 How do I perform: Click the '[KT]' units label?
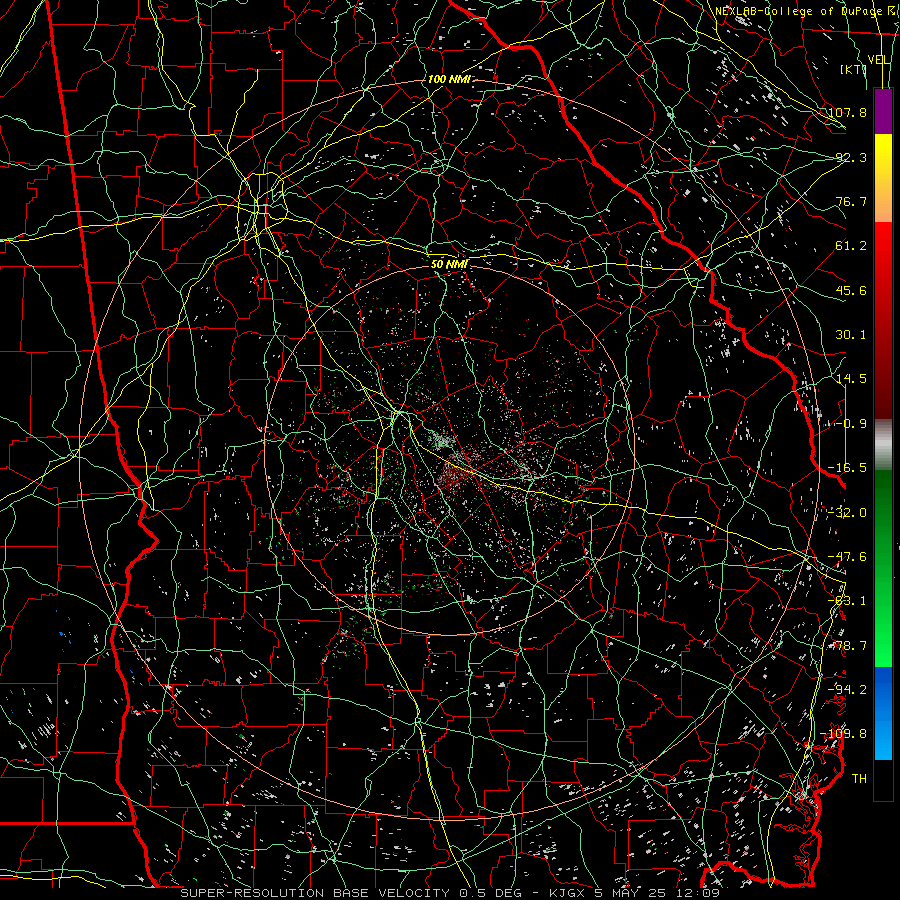[853, 69]
